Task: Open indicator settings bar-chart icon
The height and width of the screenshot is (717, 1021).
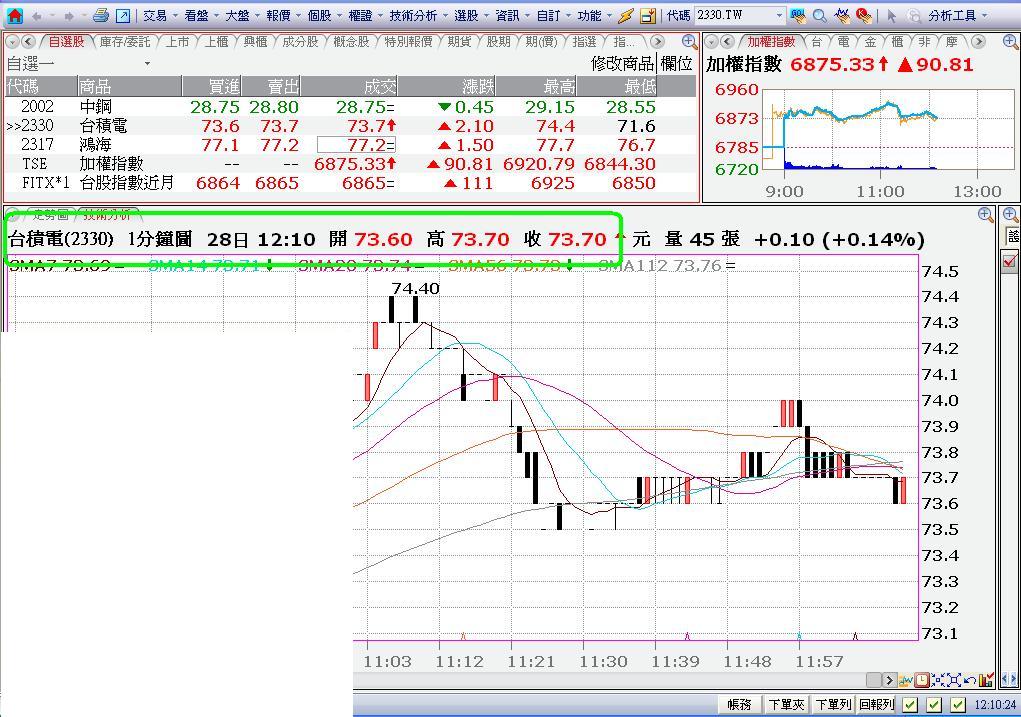Action: [x=986, y=681]
